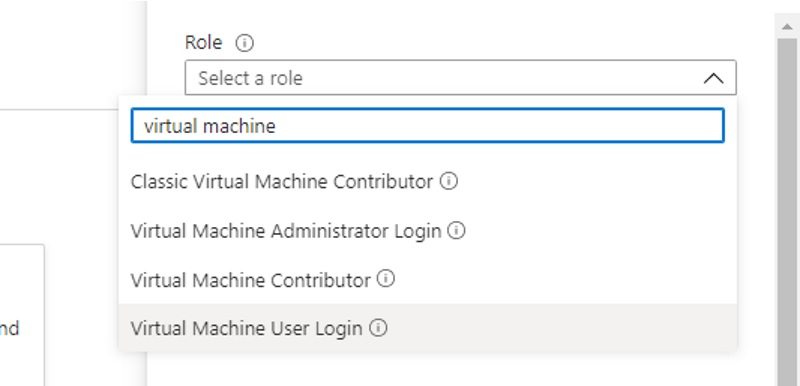Click the info icon next to Role label
This screenshot has width=800, height=386.
pyautogui.click(x=244, y=43)
